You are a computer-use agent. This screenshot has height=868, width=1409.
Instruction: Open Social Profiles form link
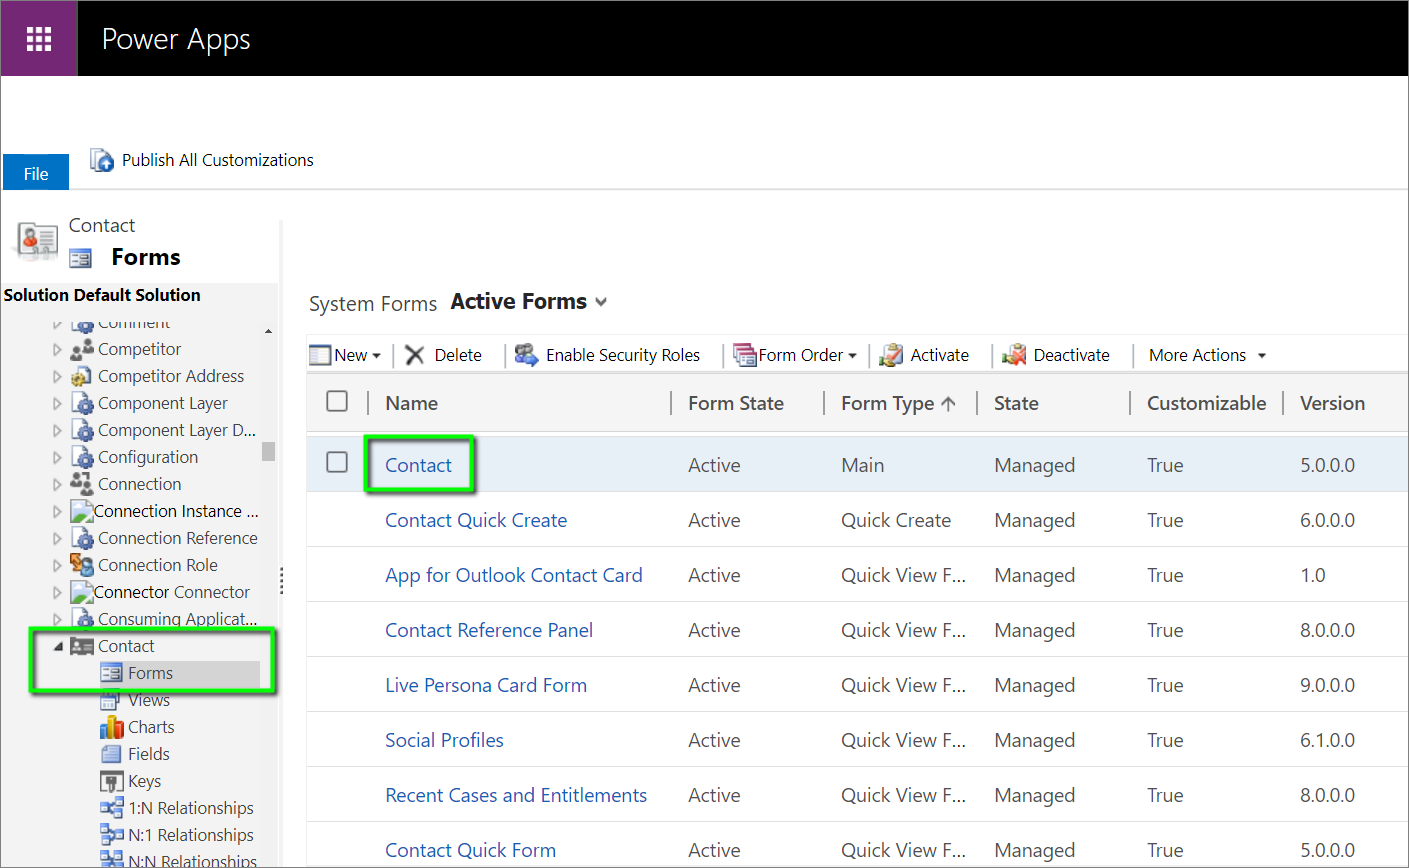click(444, 740)
